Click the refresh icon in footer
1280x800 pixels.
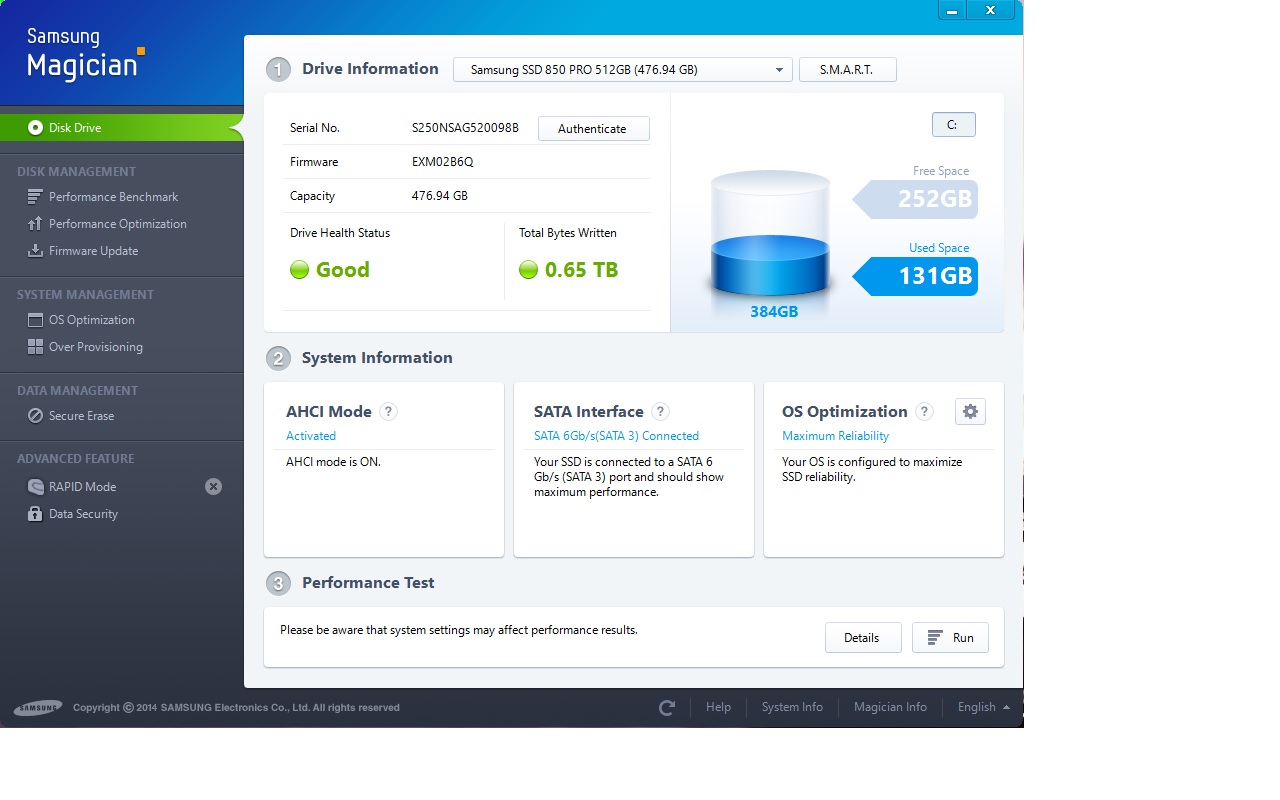pos(667,708)
